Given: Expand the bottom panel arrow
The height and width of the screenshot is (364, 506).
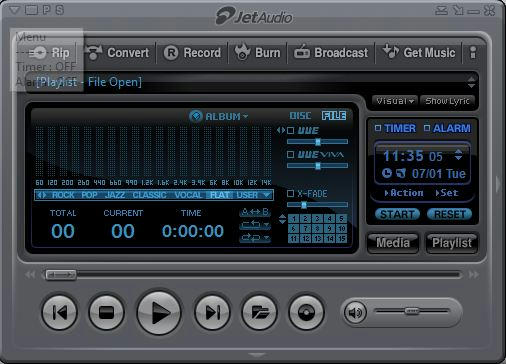Looking at the screenshot, I should [257, 355].
